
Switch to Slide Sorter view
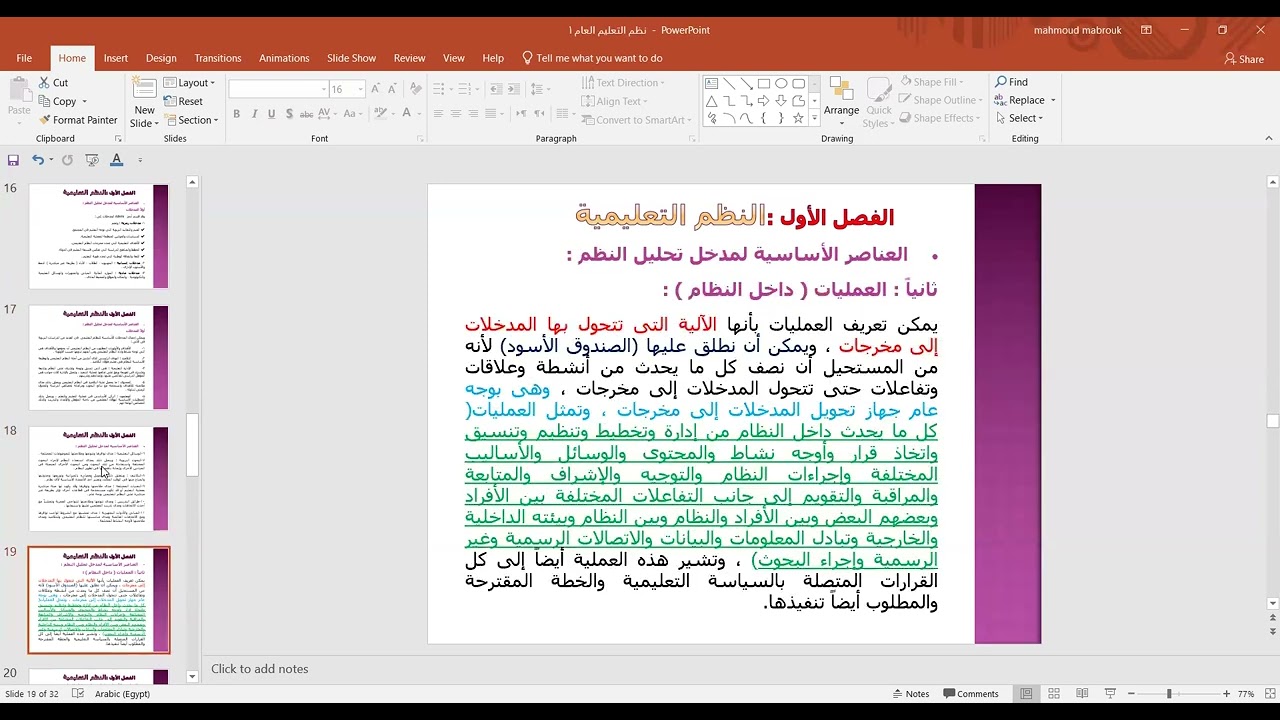coord(1054,694)
